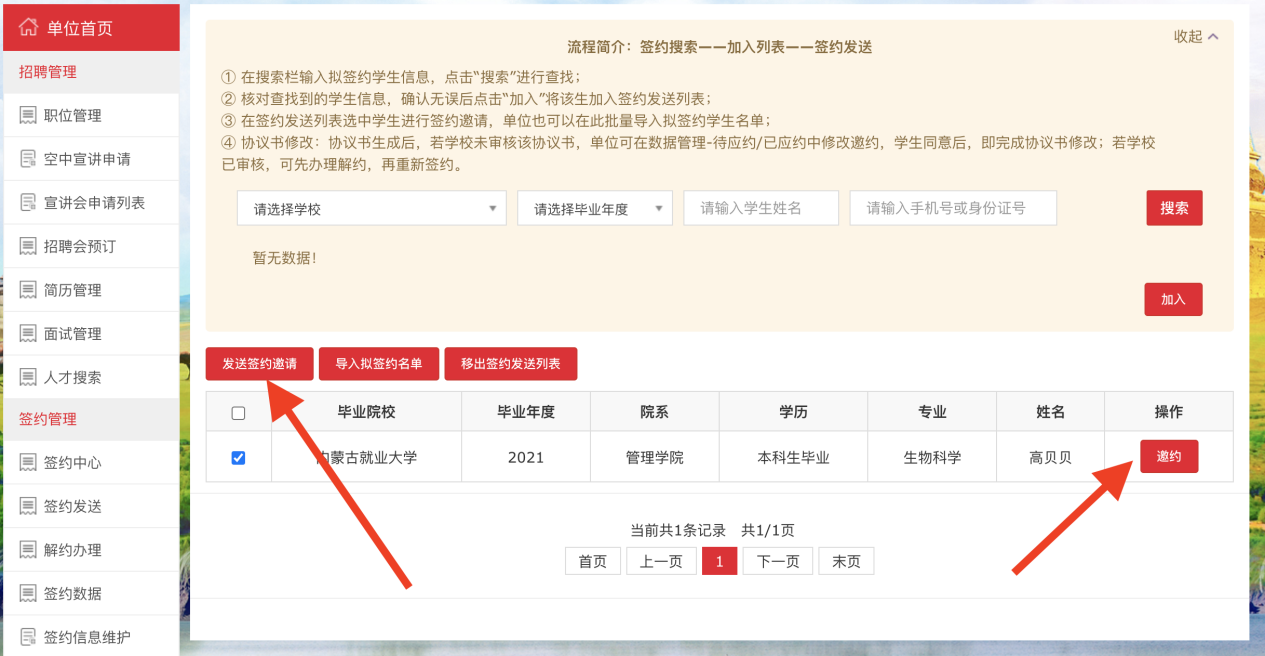Click the icon next to 解约办理
Viewport: 1265px width, 656px height.
pos(28,550)
